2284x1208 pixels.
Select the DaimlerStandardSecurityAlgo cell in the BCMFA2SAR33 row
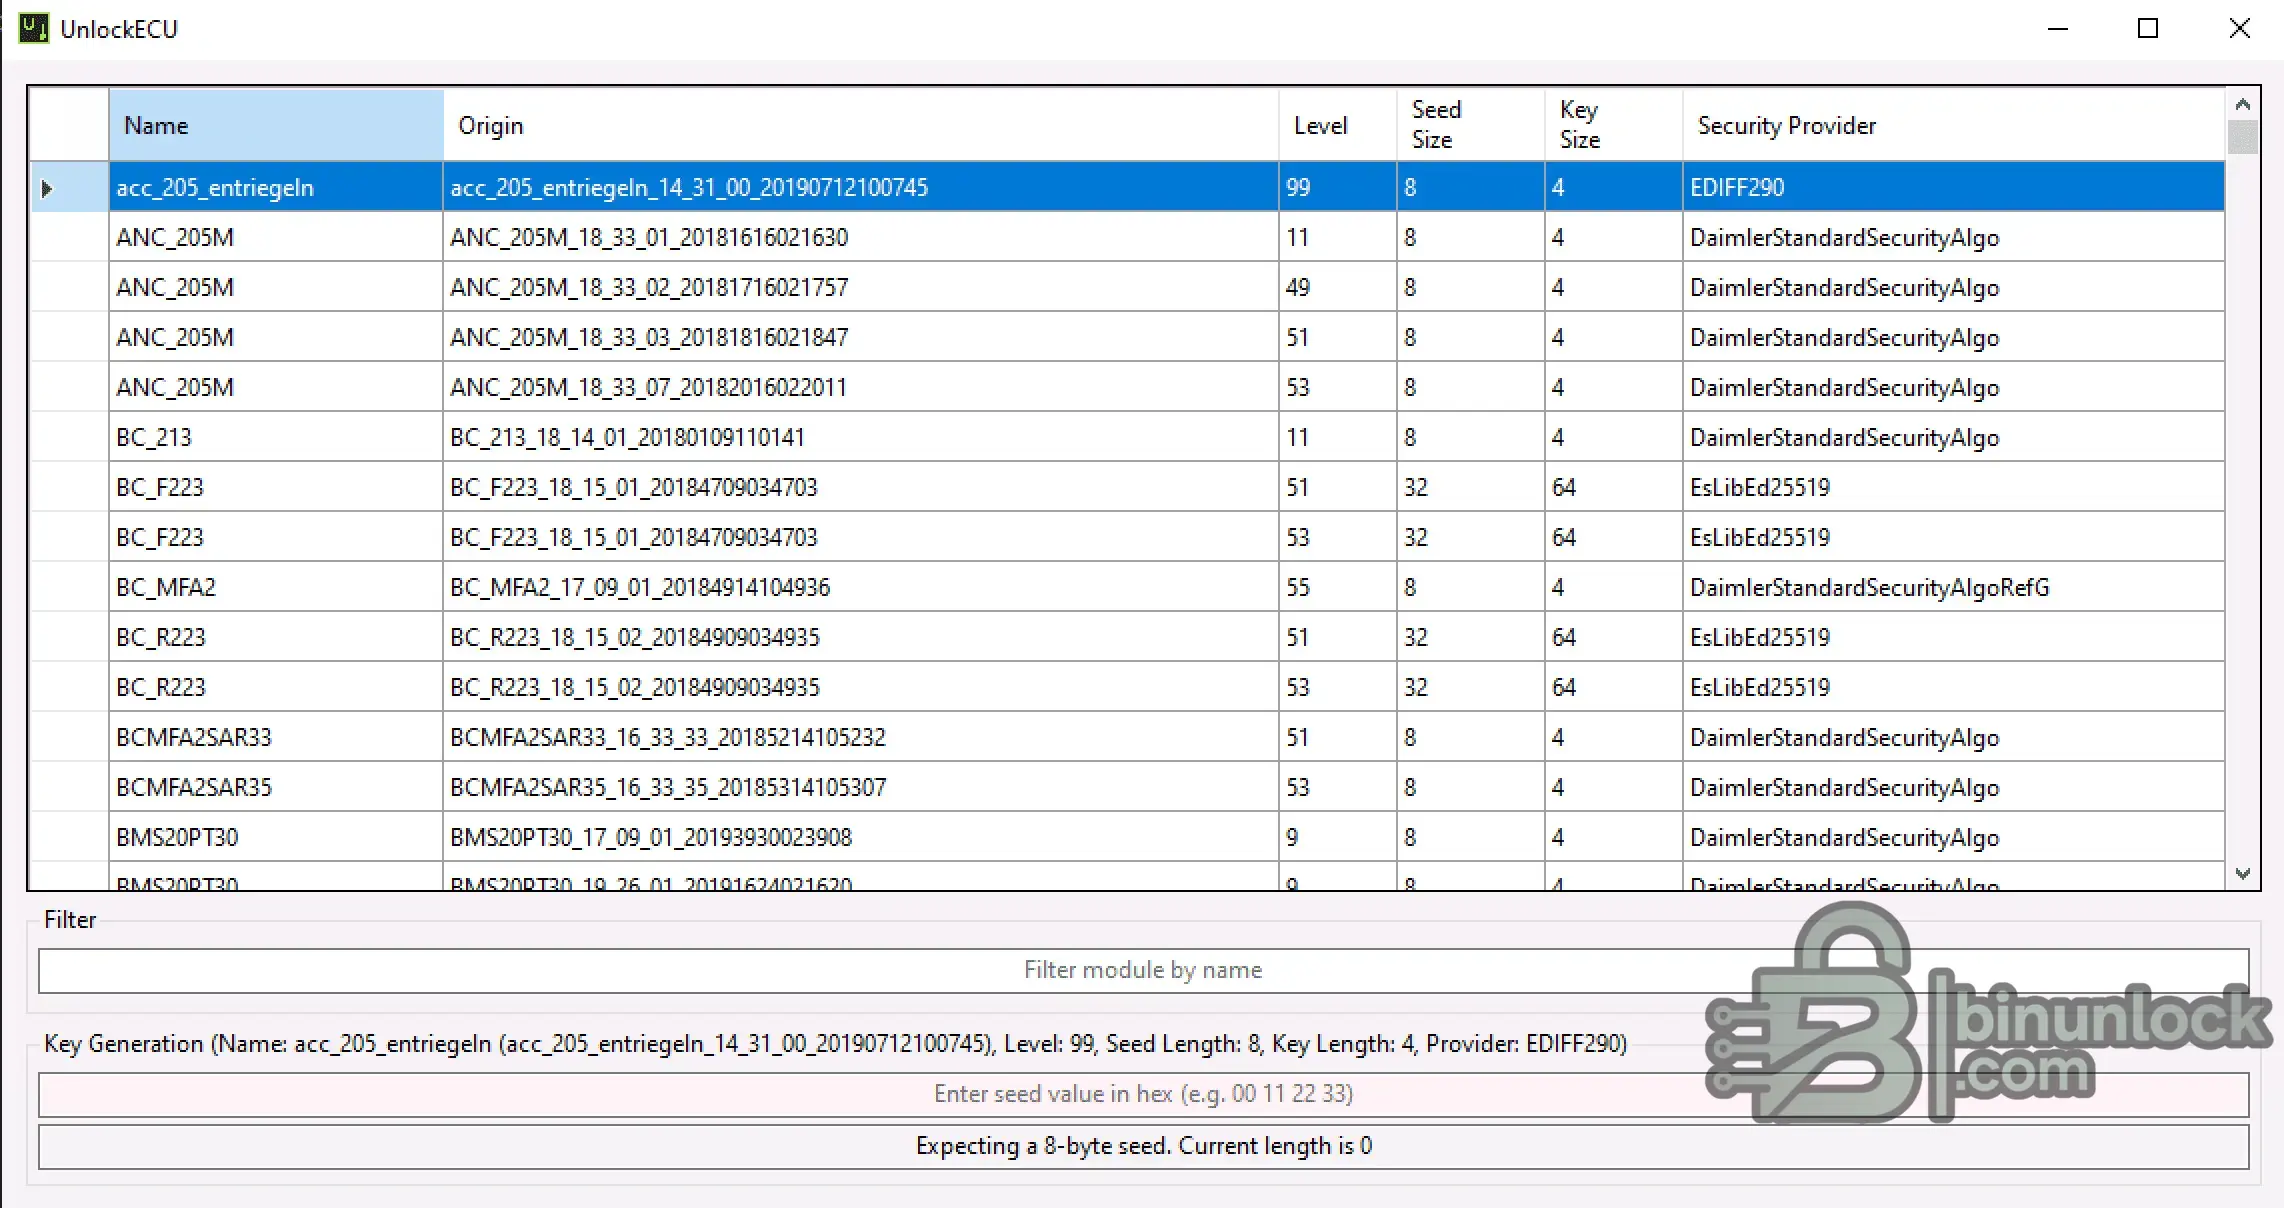tap(1954, 737)
